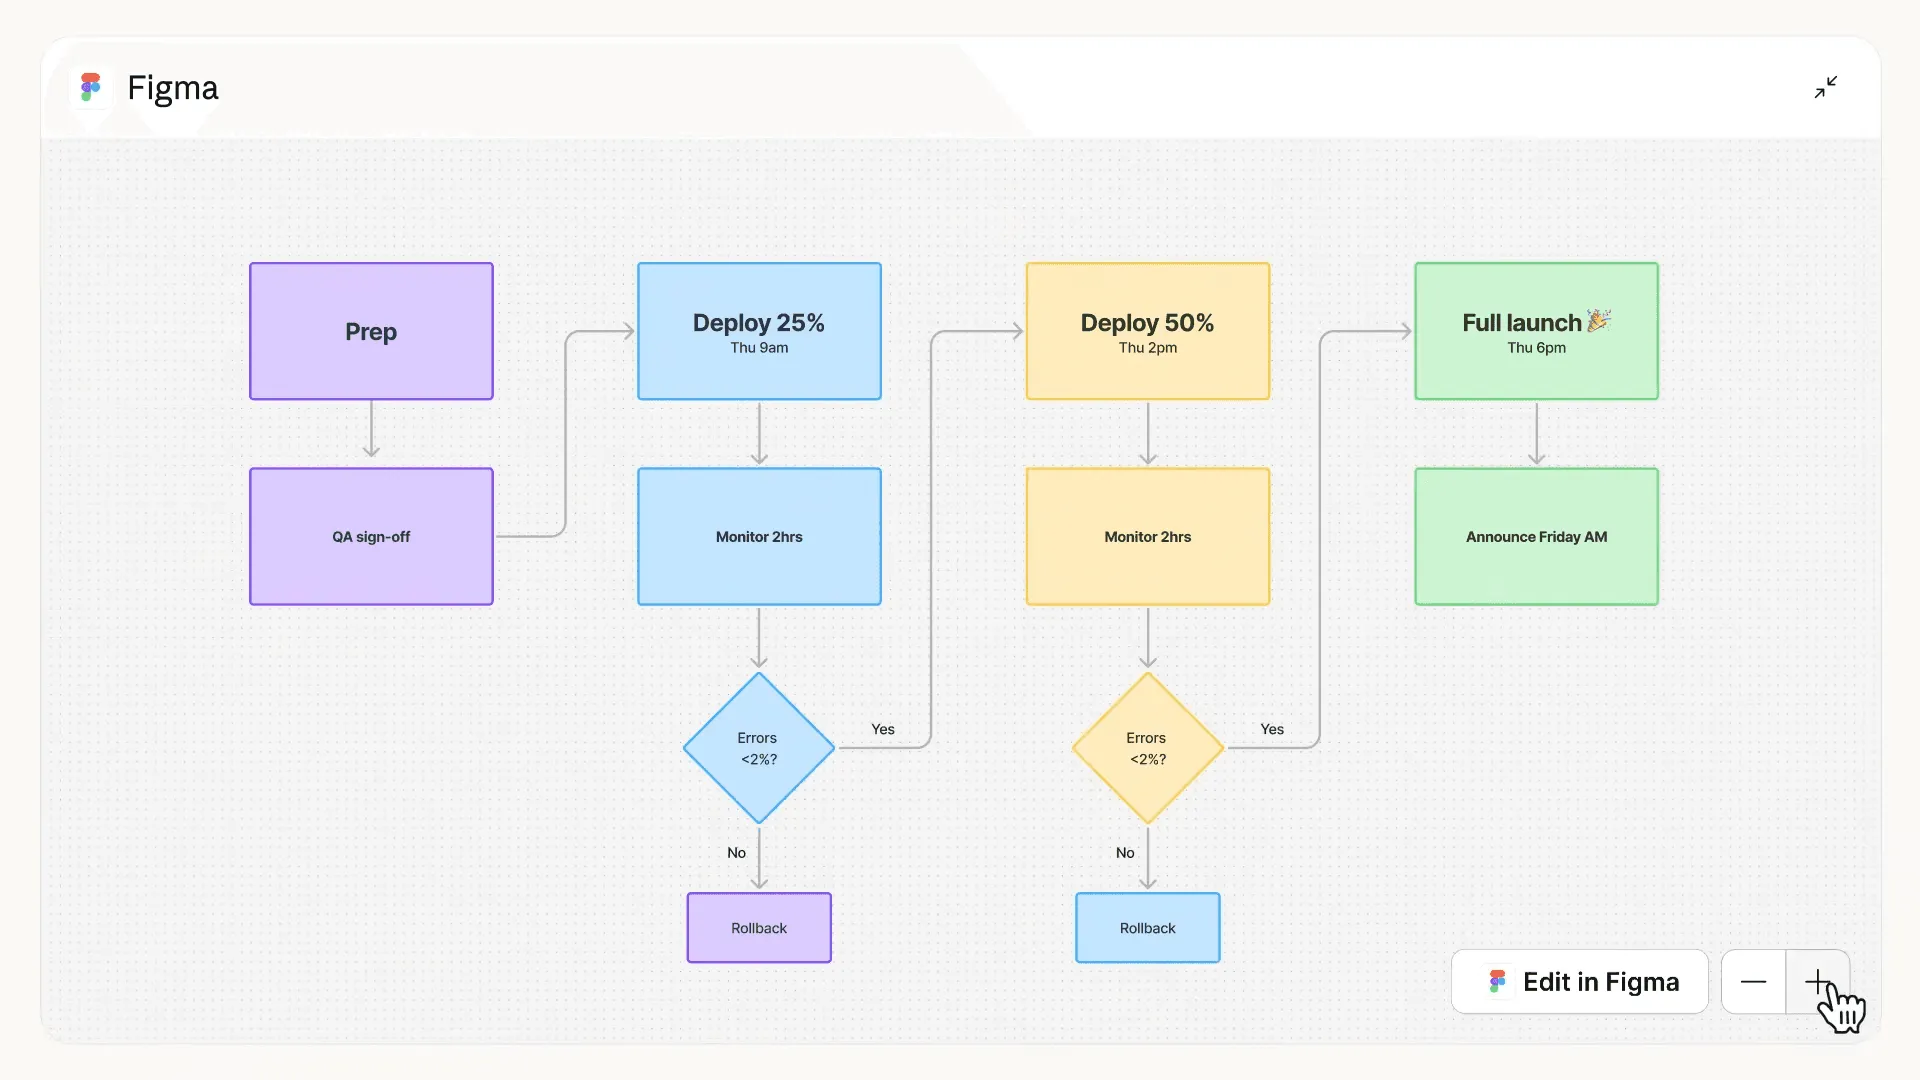This screenshot has width=1920, height=1080.
Task: Click the zoom out minus icon
Action: 1753,981
